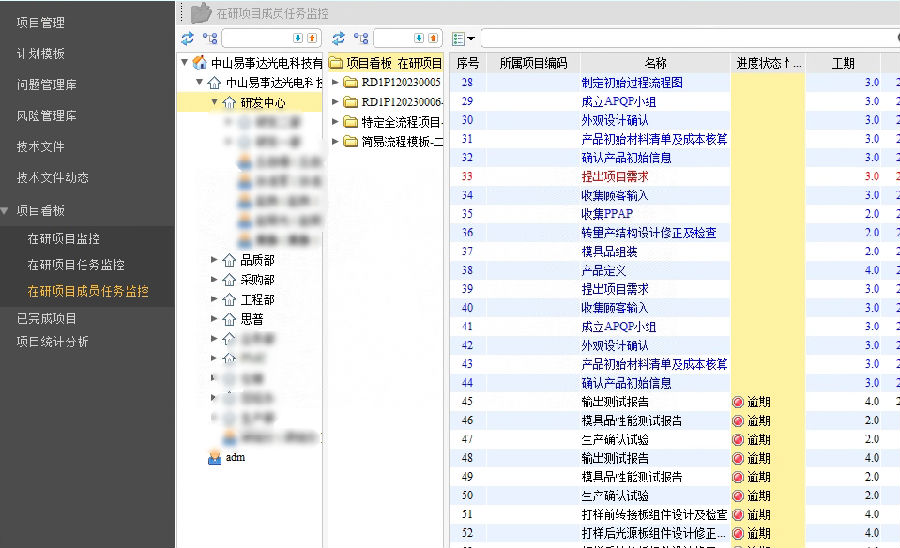Open list view dropdown in task grid toolbar

tap(463, 38)
